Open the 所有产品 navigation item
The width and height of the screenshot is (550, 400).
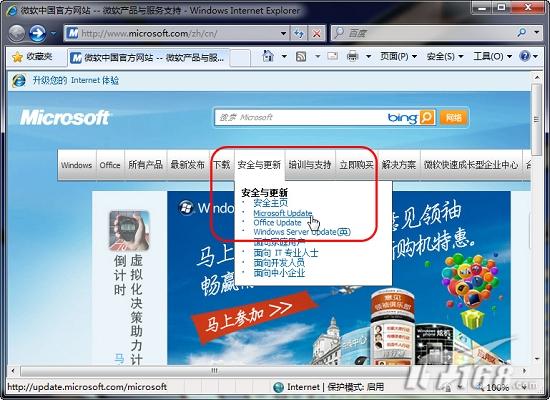145,165
